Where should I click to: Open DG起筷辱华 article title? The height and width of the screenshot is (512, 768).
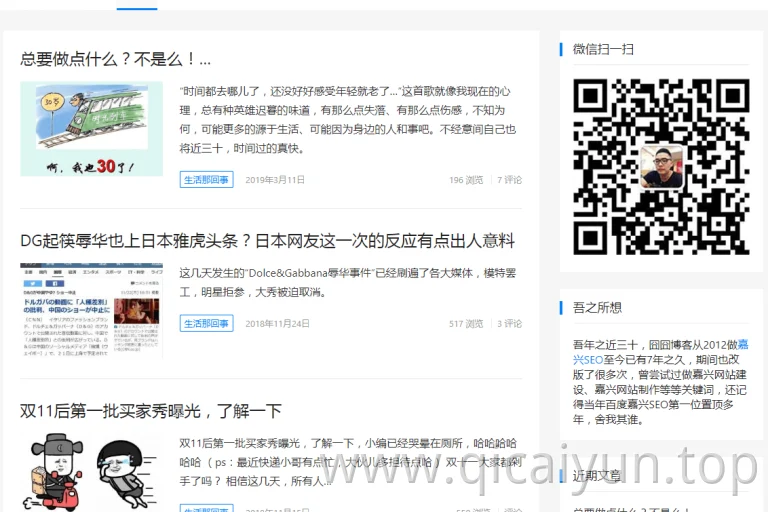tap(267, 241)
